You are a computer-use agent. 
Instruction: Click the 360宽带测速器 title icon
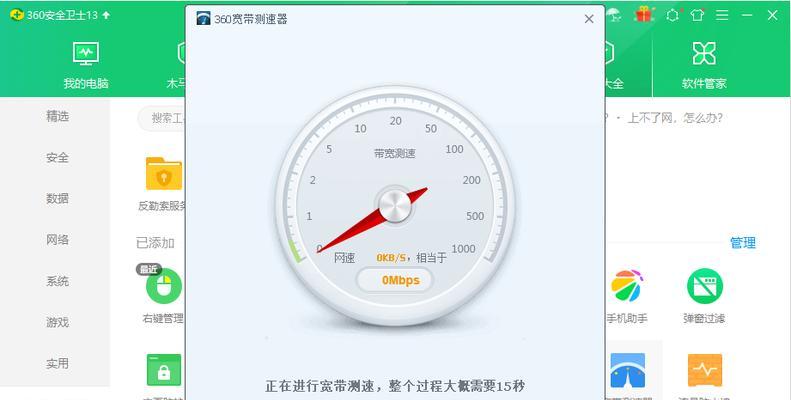click(x=203, y=19)
